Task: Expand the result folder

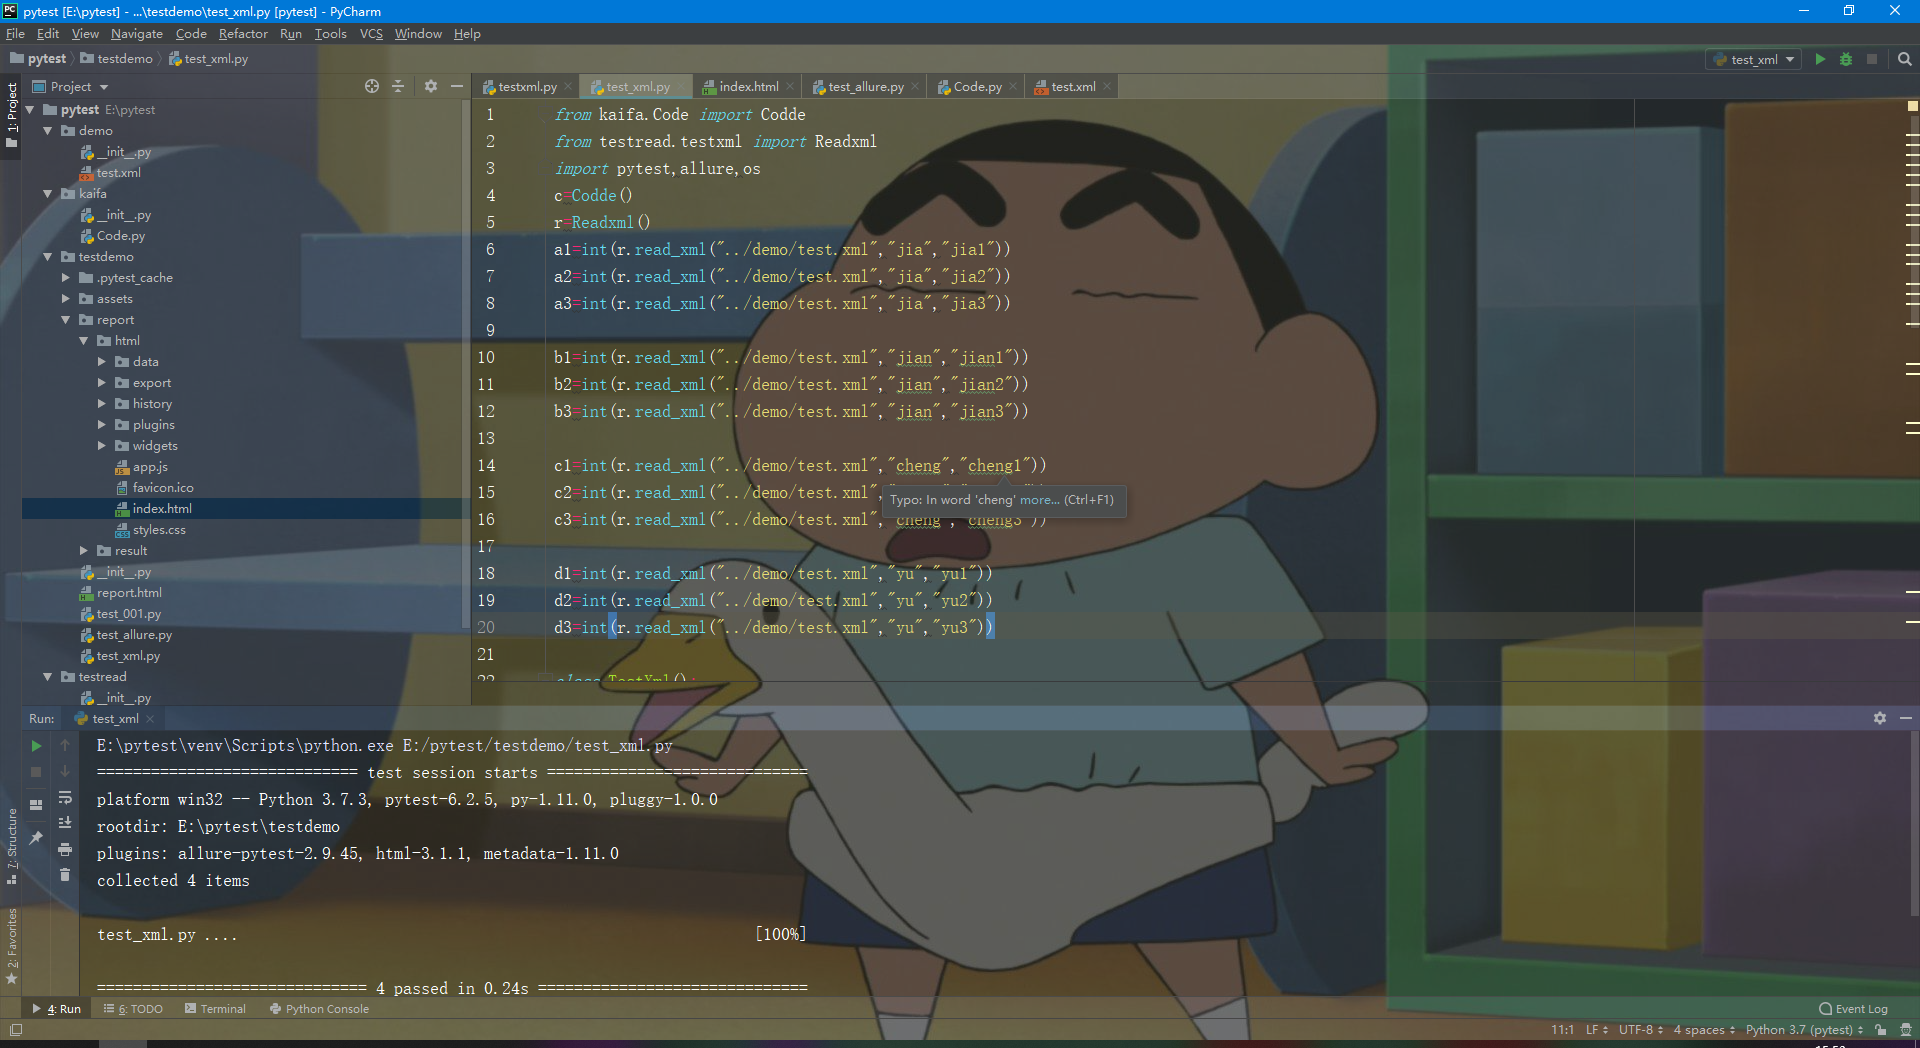Action: tap(83, 551)
